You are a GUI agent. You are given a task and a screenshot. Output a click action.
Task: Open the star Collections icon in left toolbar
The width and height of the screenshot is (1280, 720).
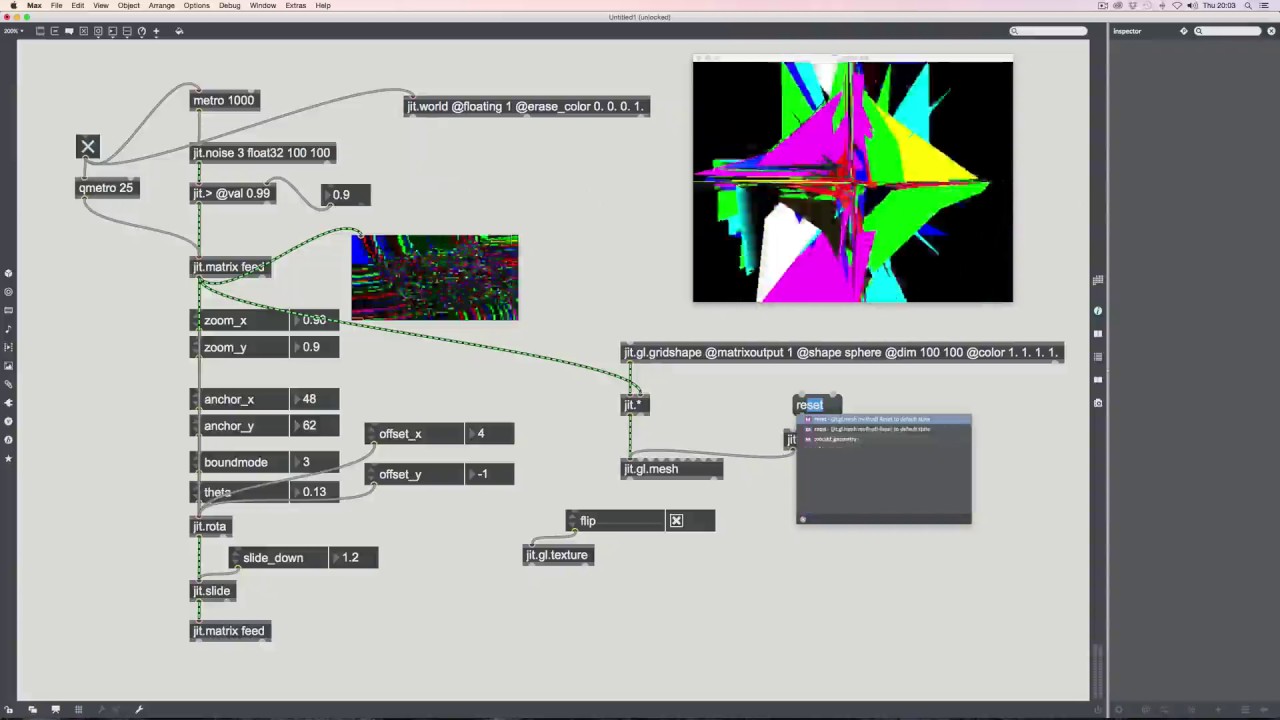pos(9,458)
